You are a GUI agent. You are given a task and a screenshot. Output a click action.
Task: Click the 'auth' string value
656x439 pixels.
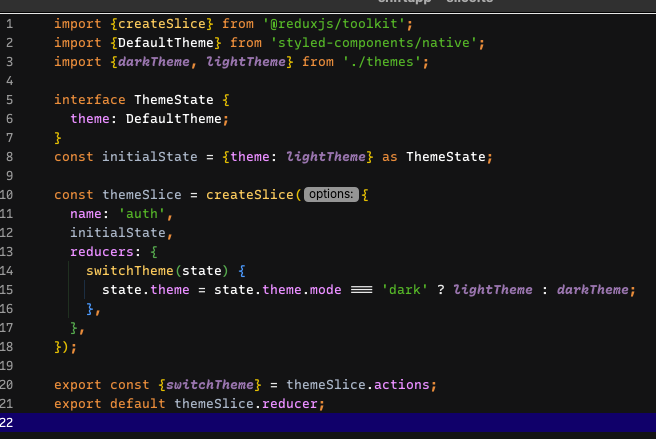[142, 214]
